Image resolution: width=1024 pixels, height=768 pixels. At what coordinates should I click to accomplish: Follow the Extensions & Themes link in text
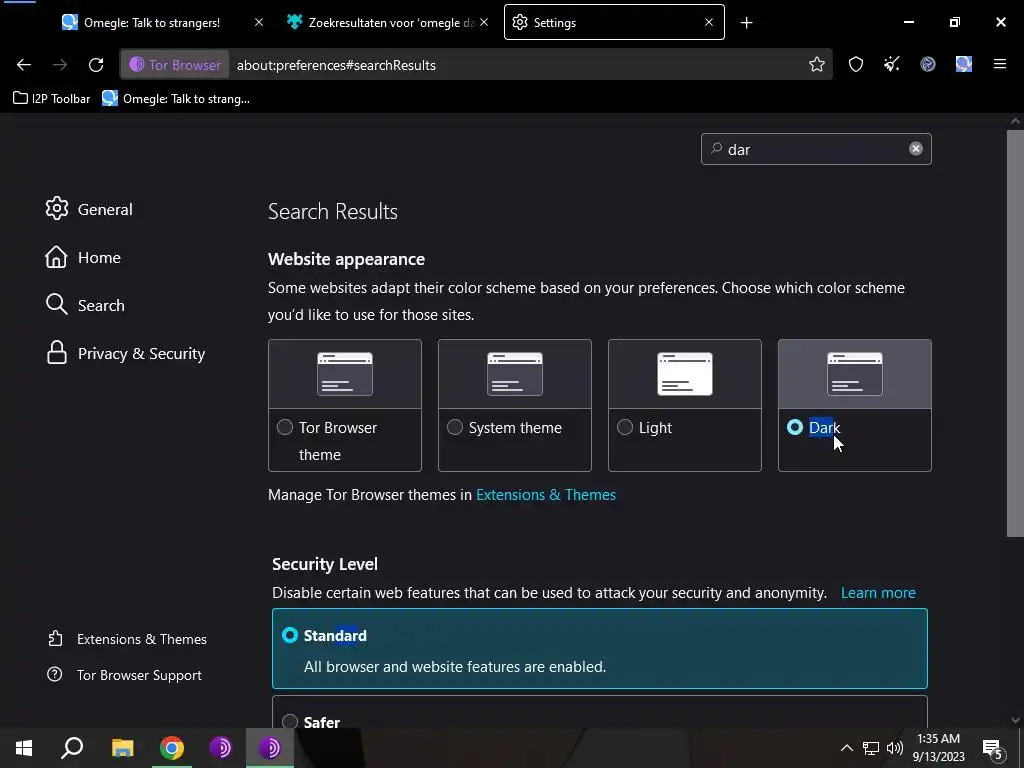(x=546, y=494)
